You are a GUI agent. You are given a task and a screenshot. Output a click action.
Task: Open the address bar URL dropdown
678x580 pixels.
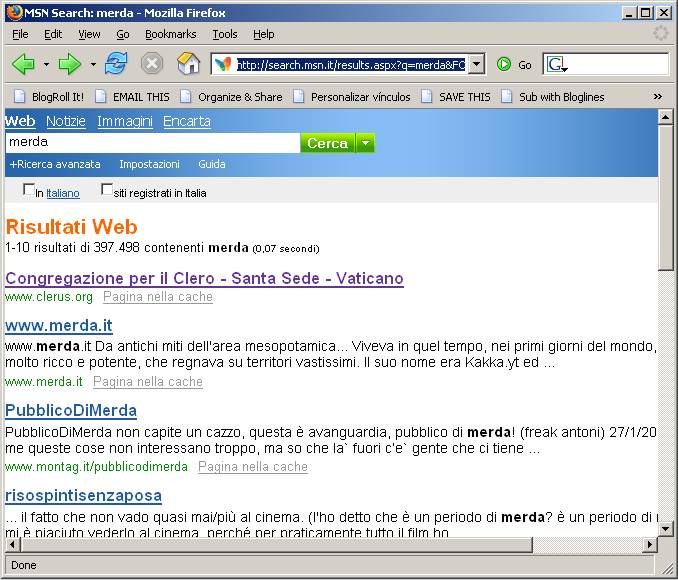coord(476,64)
